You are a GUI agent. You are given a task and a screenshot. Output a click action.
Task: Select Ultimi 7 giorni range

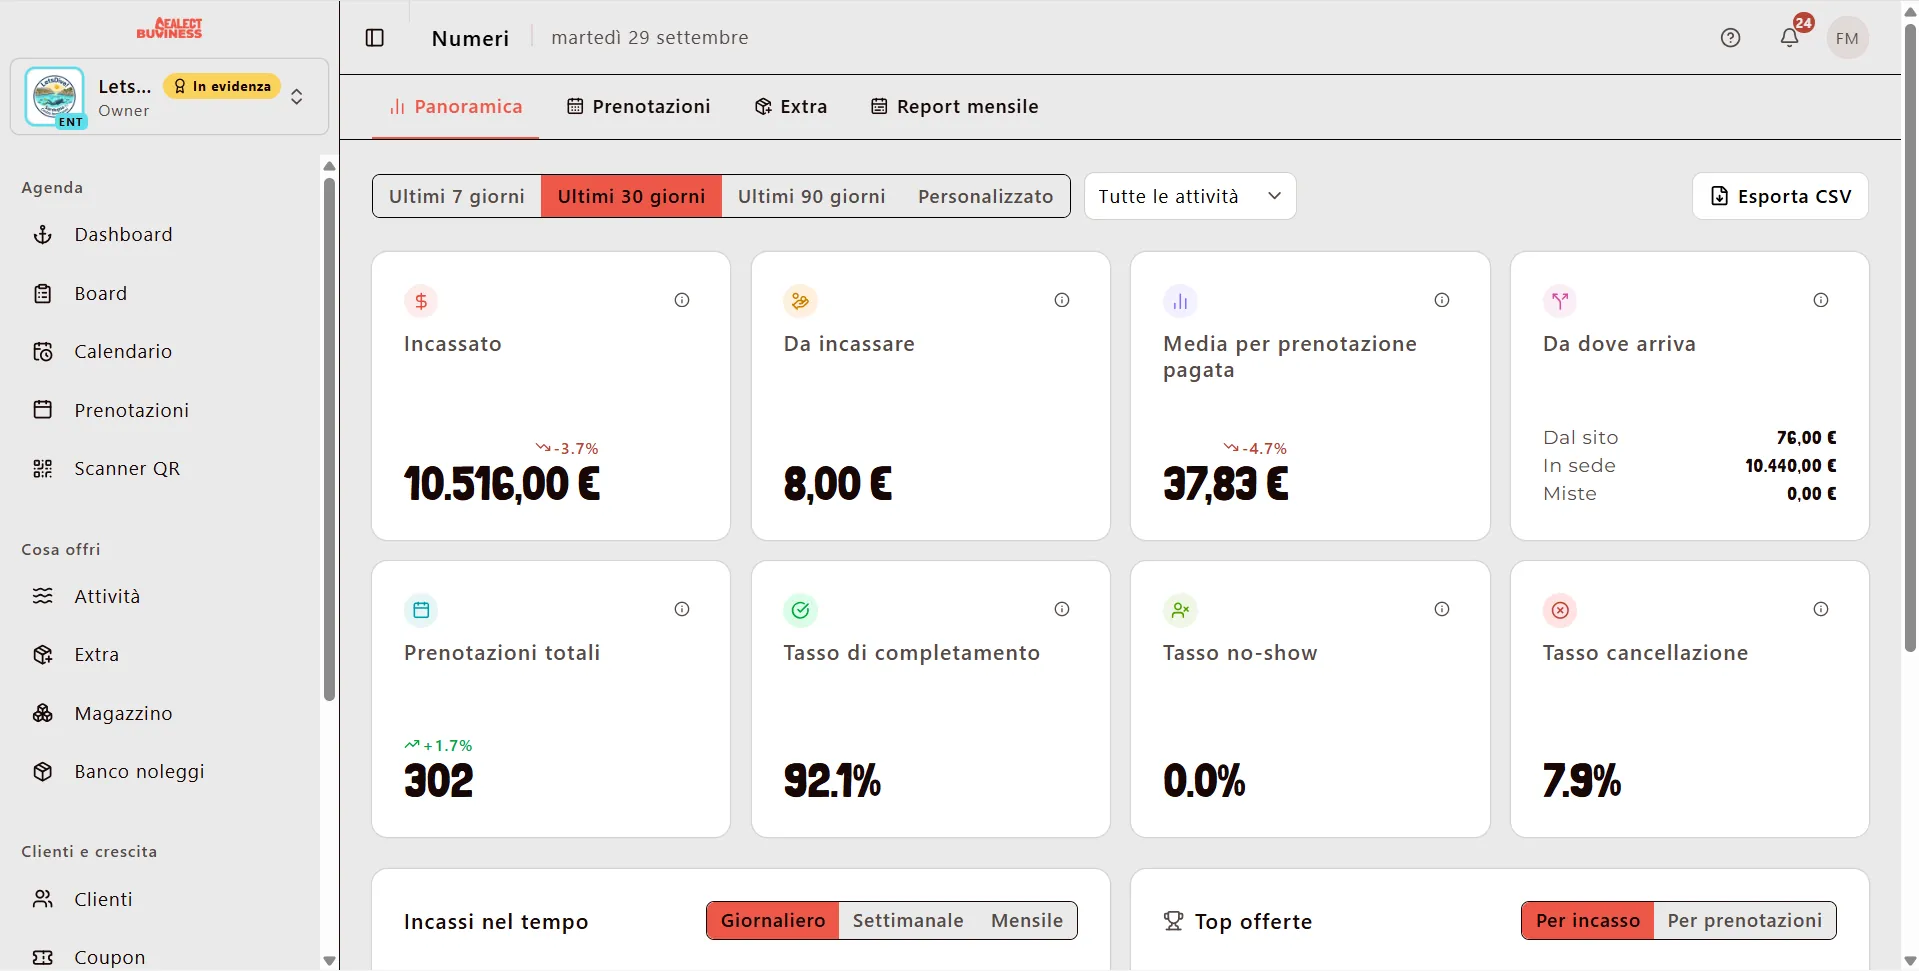click(x=457, y=196)
